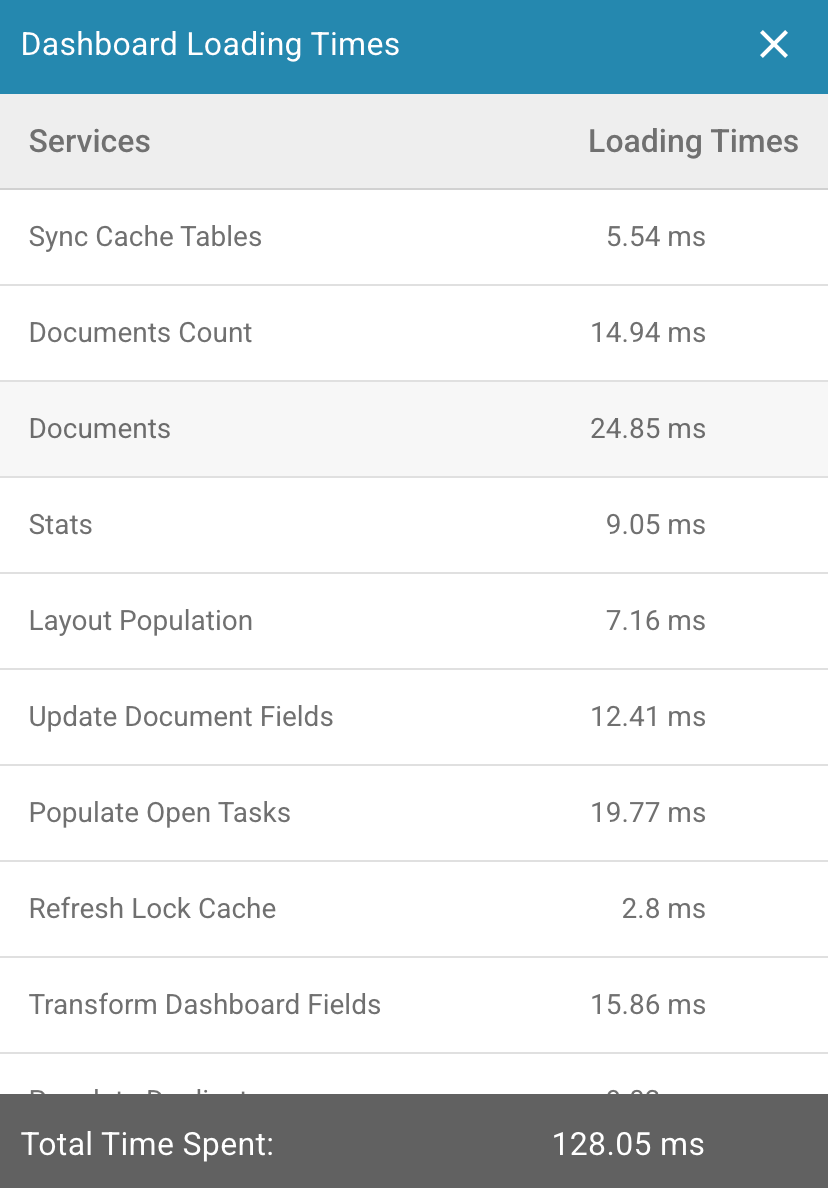Click the Refresh Lock Cache entry
The height and width of the screenshot is (1188, 828).
152,909
